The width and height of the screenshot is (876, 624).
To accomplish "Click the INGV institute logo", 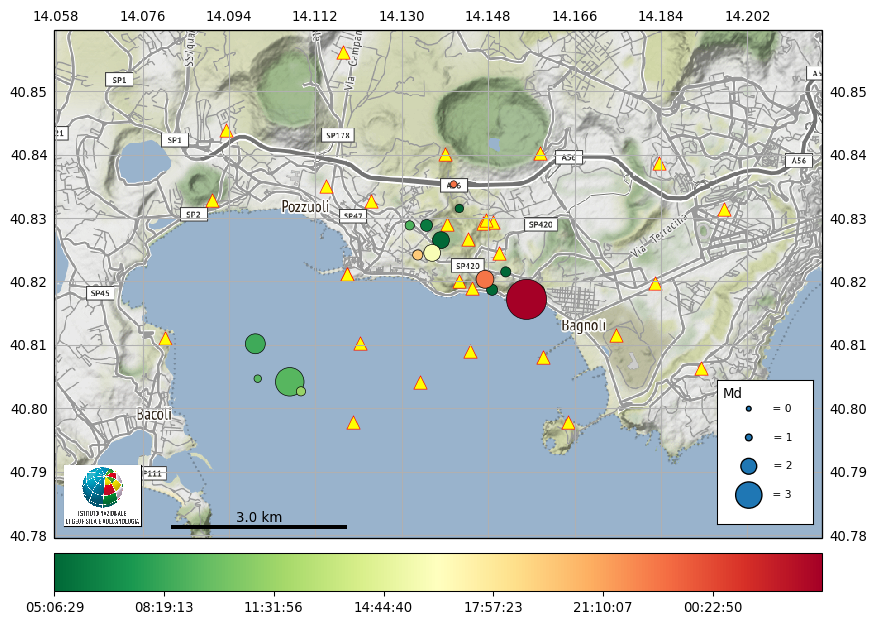I will click(102, 493).
